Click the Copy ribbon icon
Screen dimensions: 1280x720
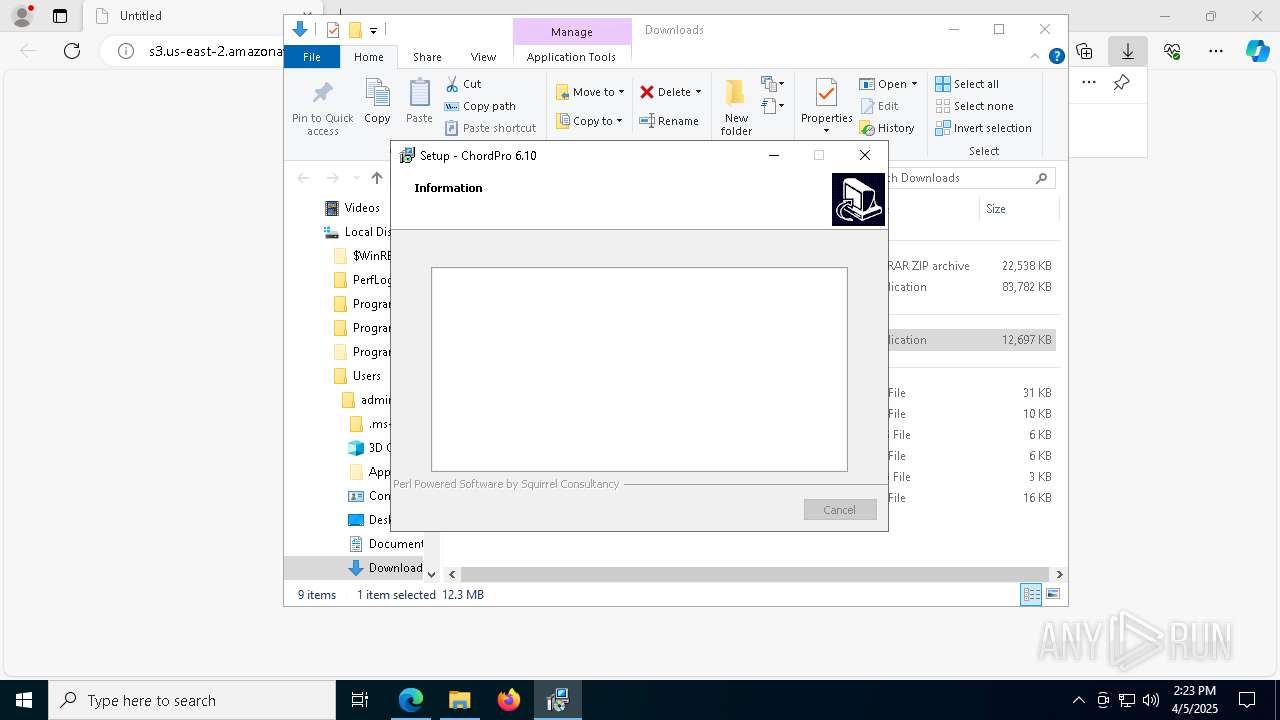377,93
